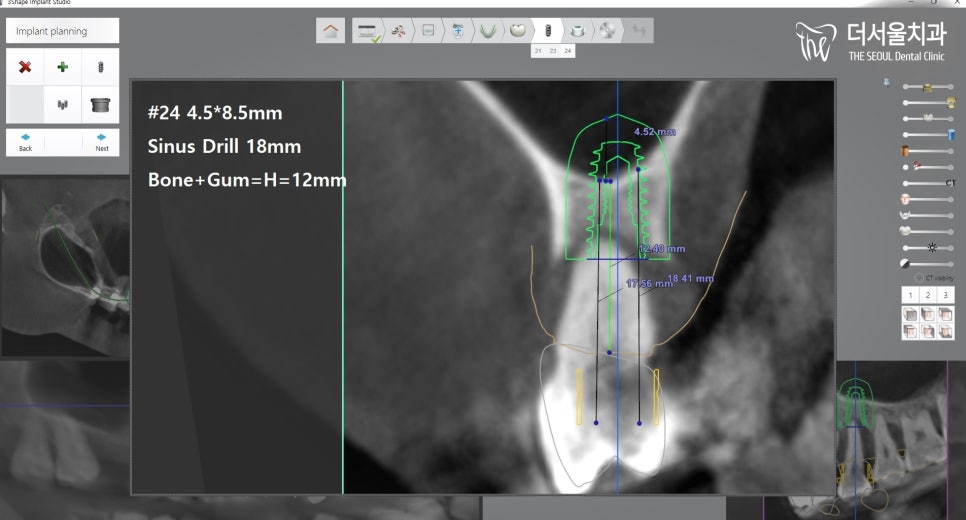
Task: Open the sleeve step in workflow bar
Action: pos(577,30)
